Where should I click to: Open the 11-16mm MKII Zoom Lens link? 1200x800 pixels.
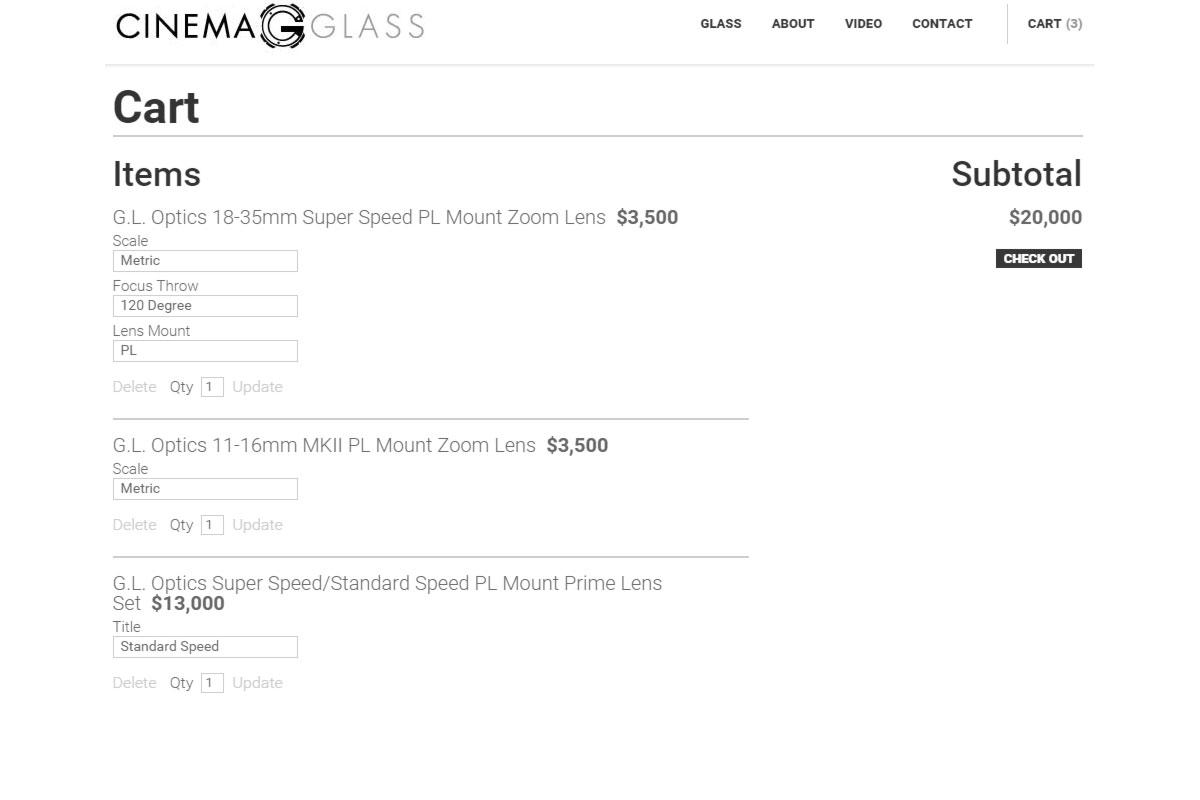pyautogui.click(x=324, y=446)
